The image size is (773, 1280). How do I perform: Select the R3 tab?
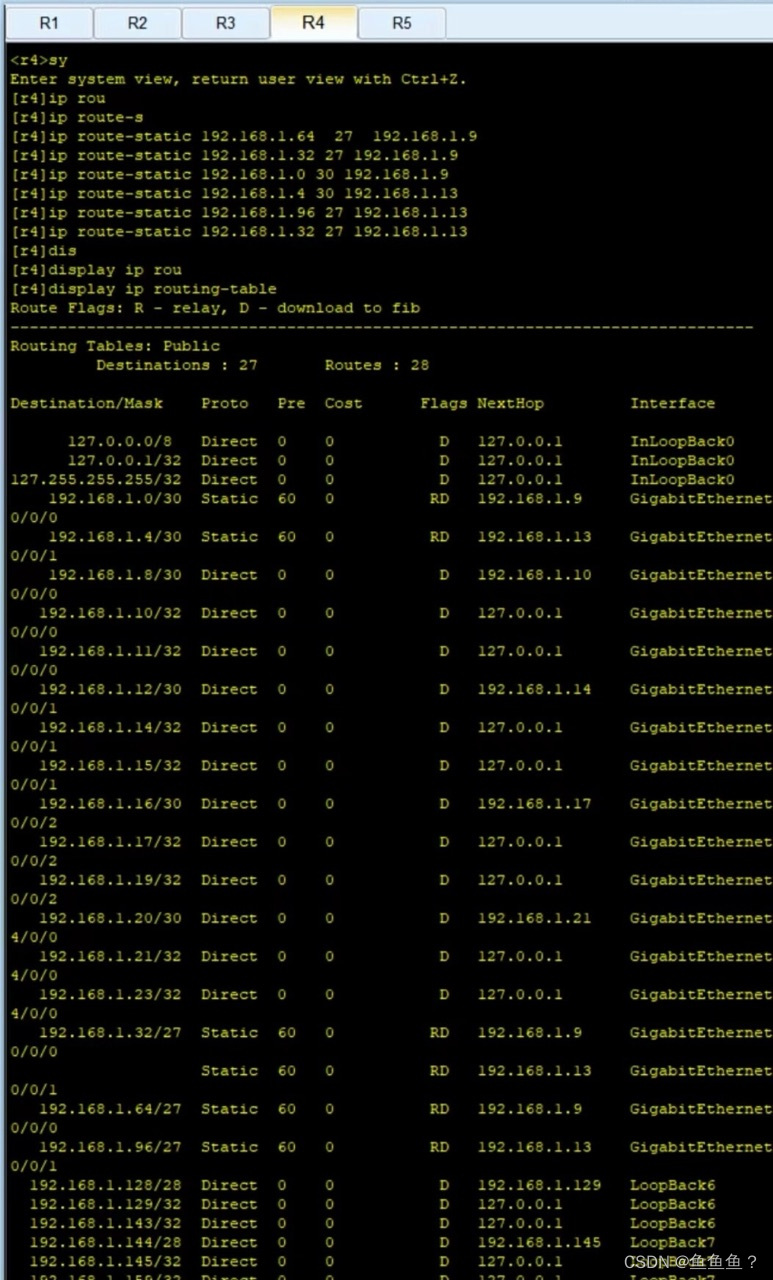(x=225, y=23)
